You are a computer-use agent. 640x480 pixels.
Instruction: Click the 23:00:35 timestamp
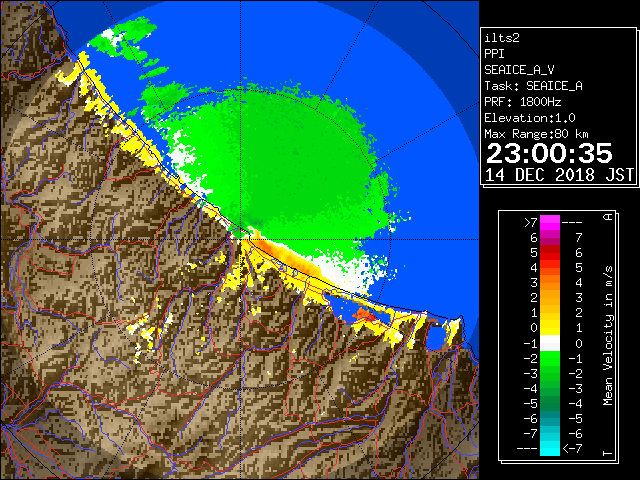(x=549, y=153)
